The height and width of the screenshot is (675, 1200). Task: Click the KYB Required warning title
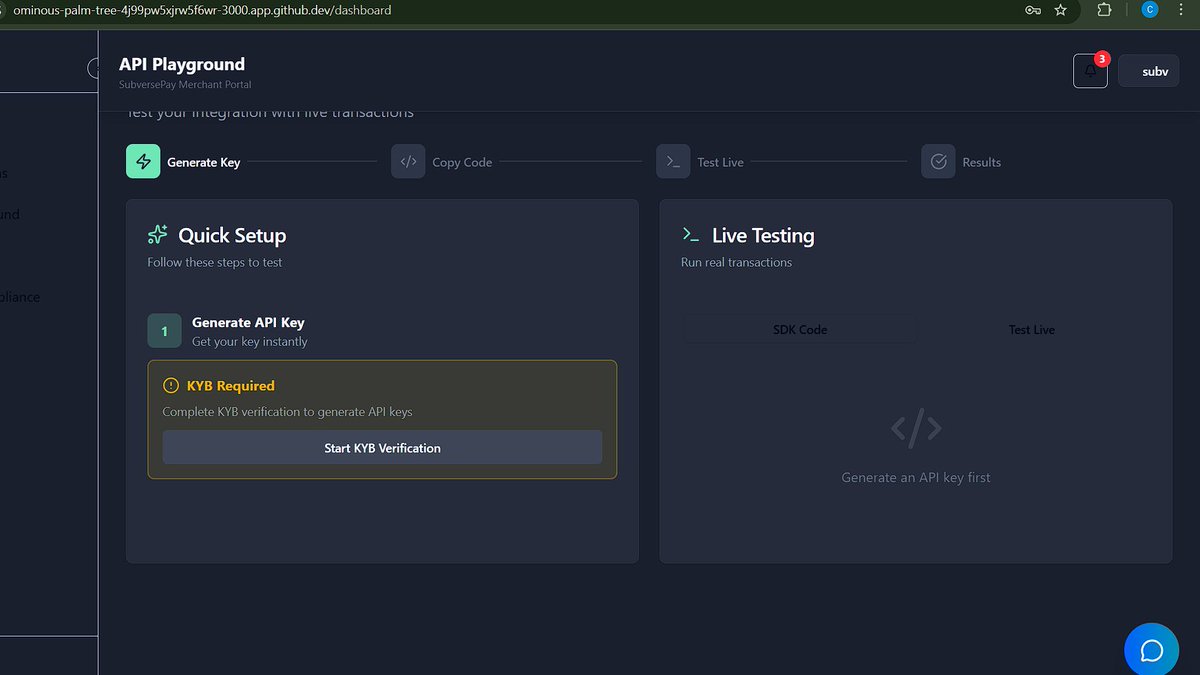click(231, 385)
